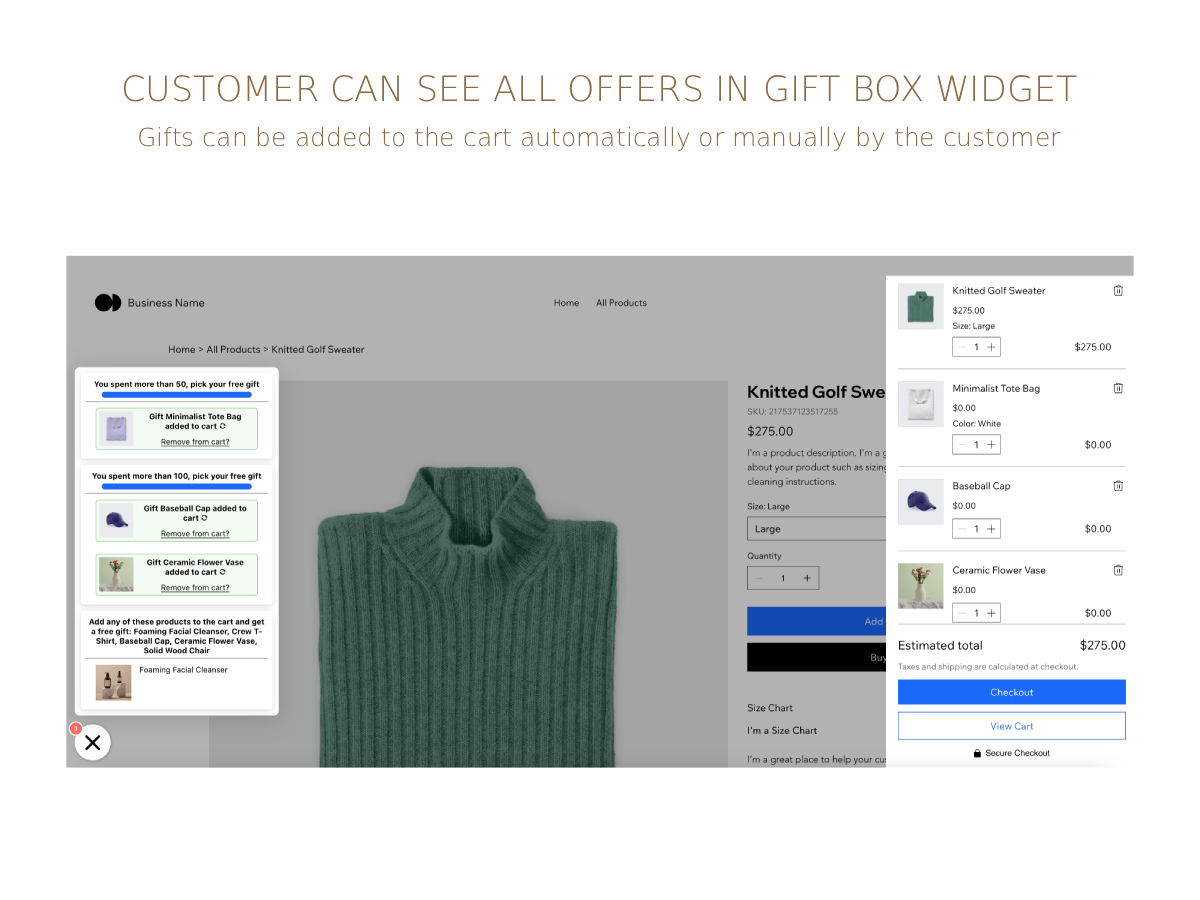Increase Minimalist Tote Bag cart quantity
Viewport: 1200px width, 900px height.
tap(991, 445)
